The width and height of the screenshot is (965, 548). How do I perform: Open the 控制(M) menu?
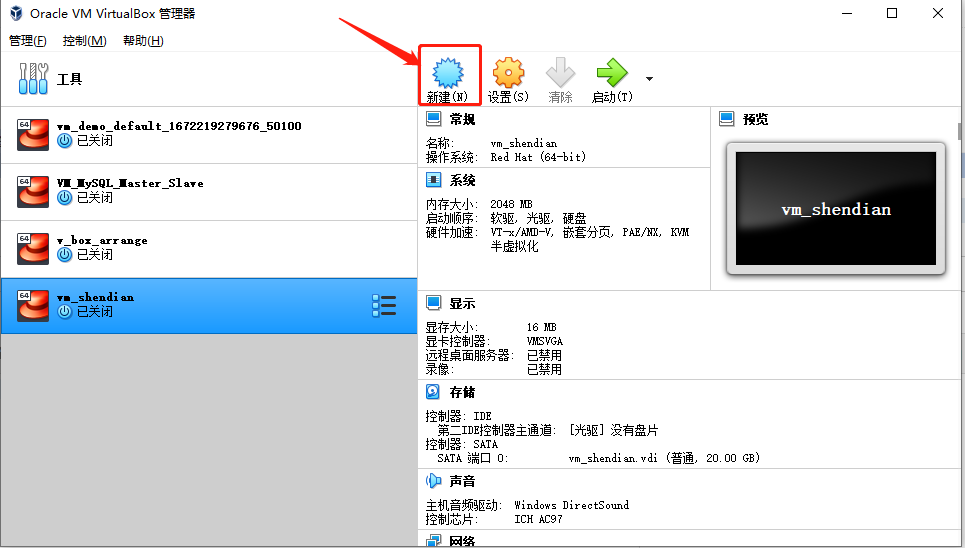pyautogui.click(x=84, y=41)
